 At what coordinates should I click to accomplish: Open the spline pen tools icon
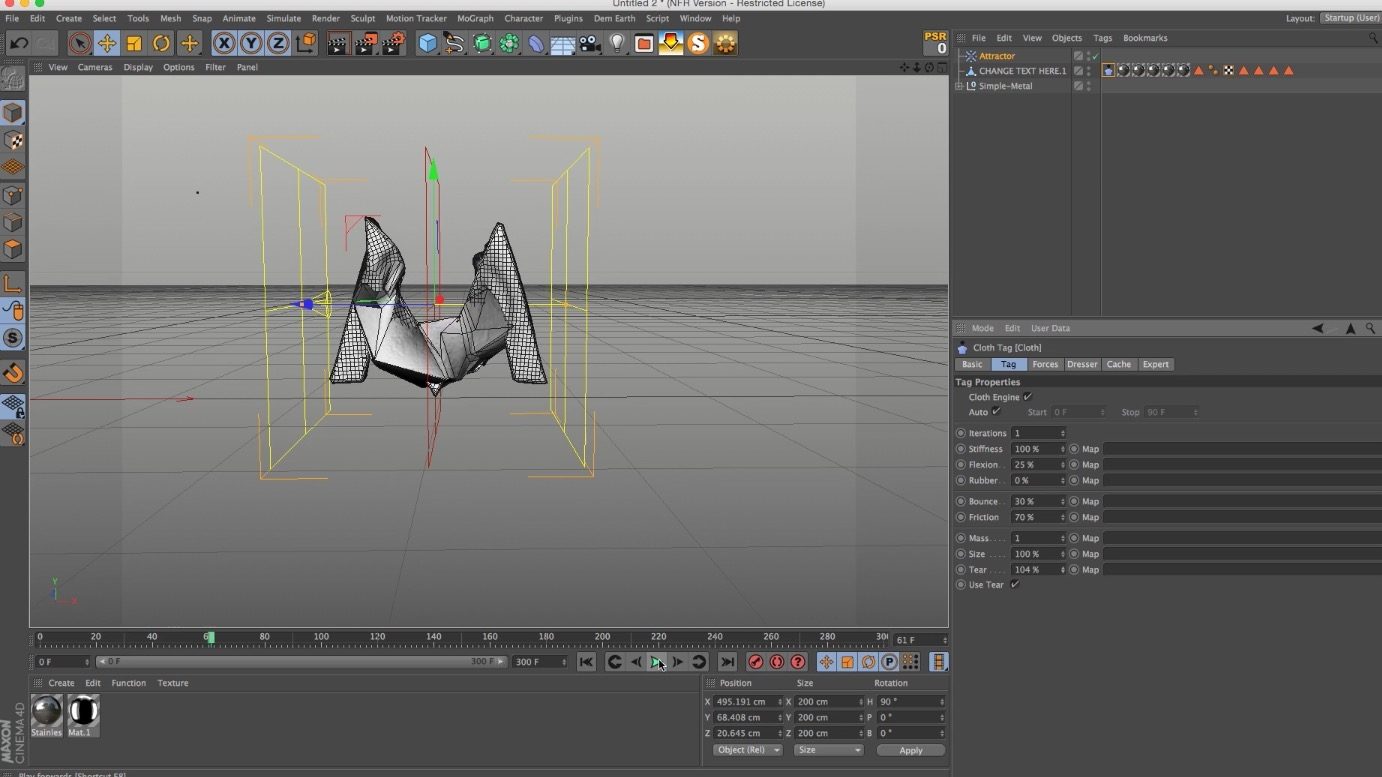pos(455,43)
